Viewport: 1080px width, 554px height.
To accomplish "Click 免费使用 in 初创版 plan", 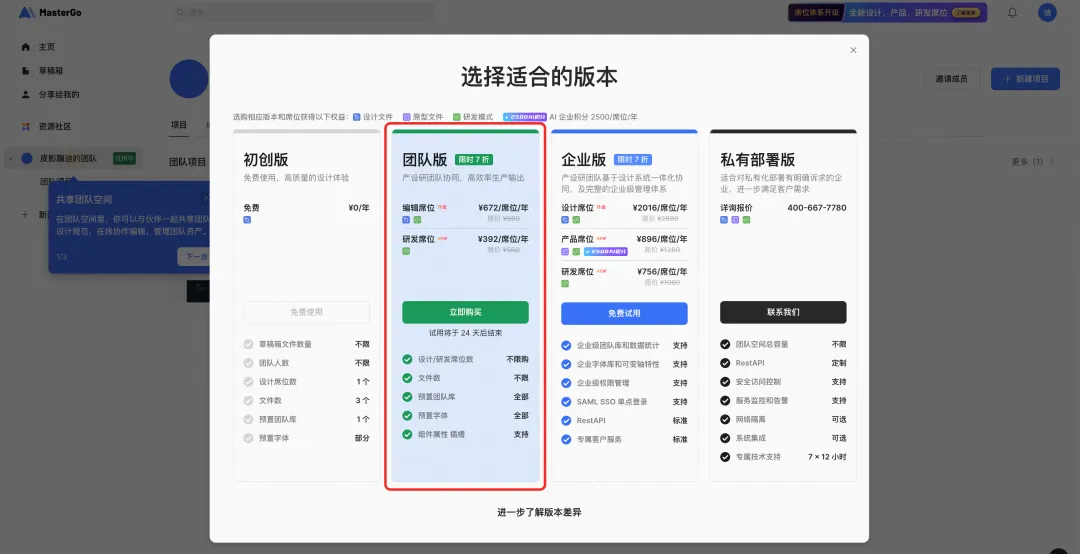I will [x=307, y=312].
